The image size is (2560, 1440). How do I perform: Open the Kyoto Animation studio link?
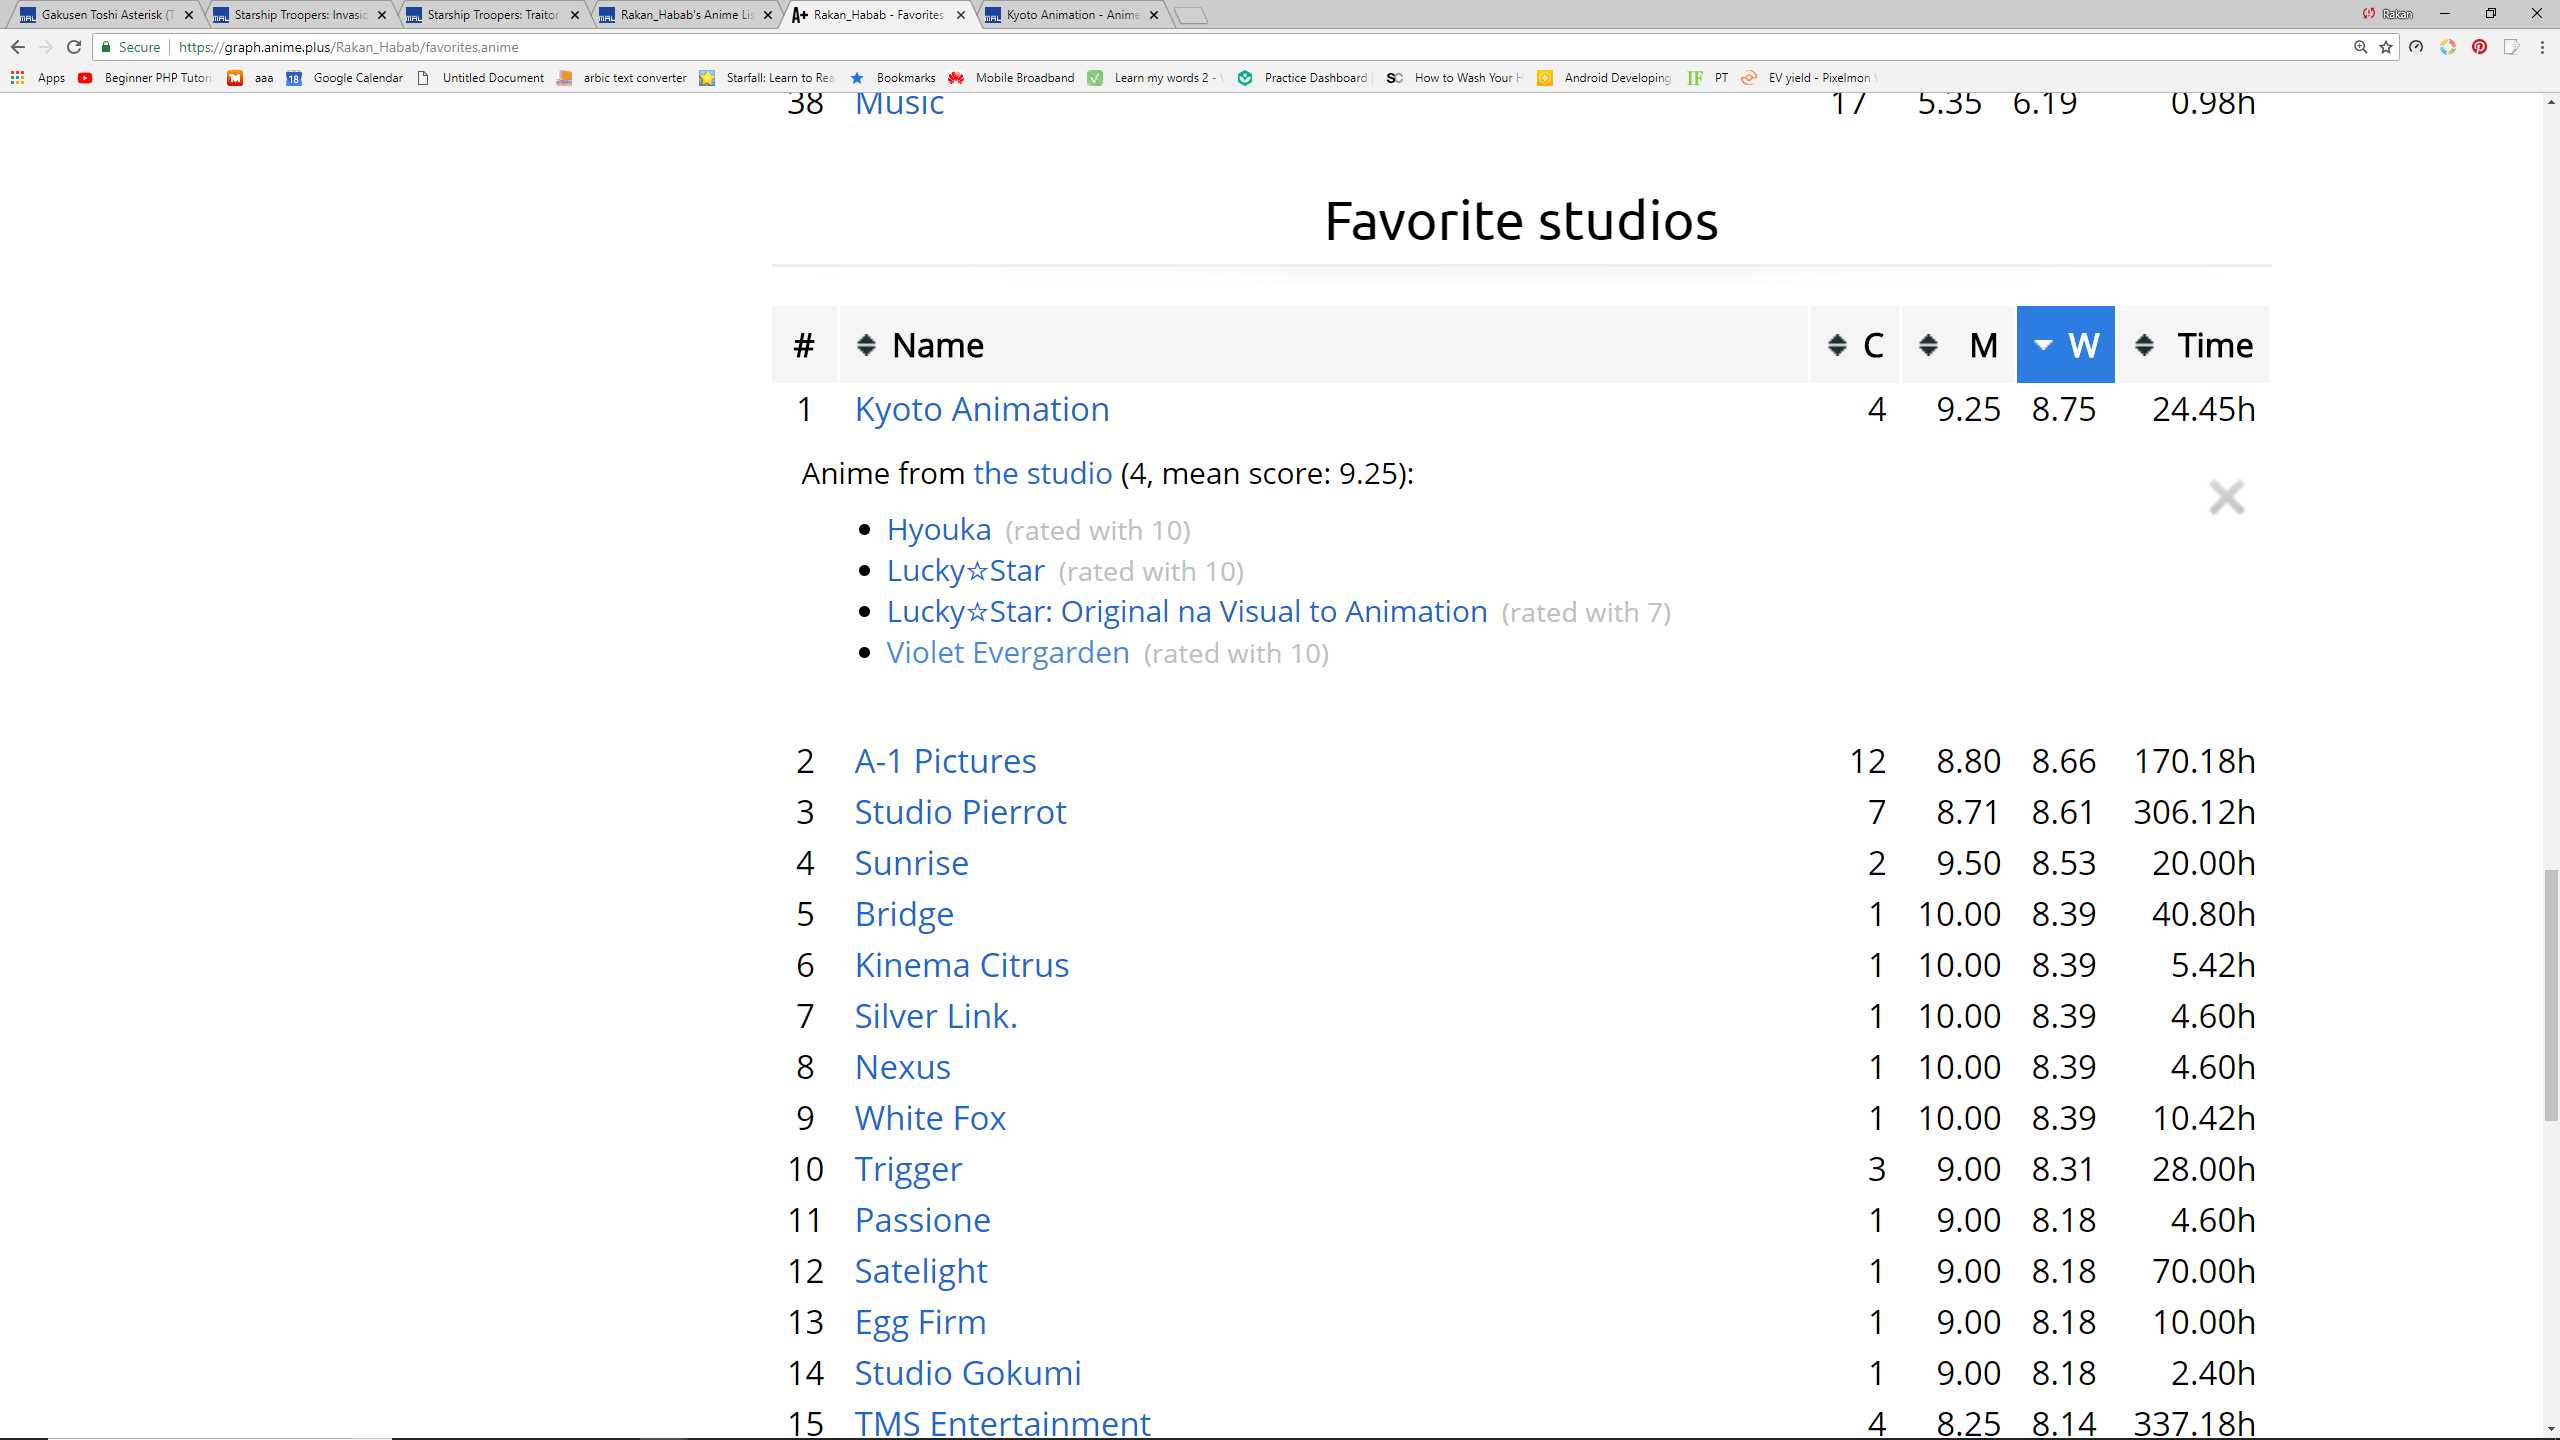(x=981, y=409)
